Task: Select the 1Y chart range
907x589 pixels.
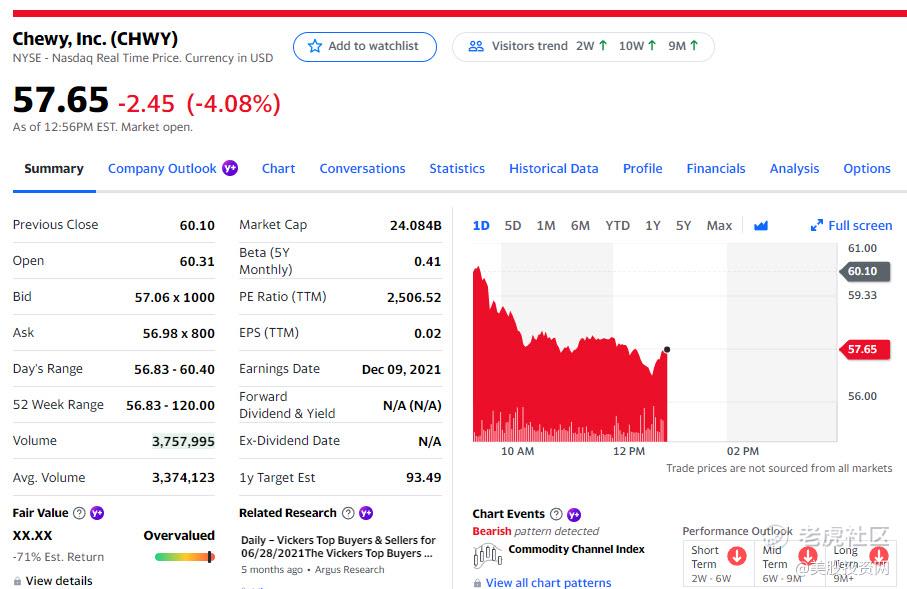Action: 652,226
